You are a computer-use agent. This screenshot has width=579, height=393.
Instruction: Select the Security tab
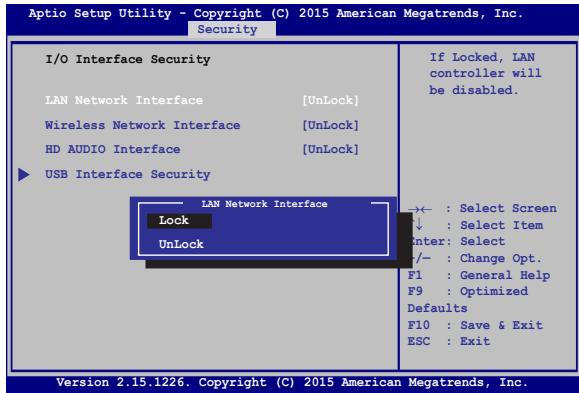pos(232,29)
